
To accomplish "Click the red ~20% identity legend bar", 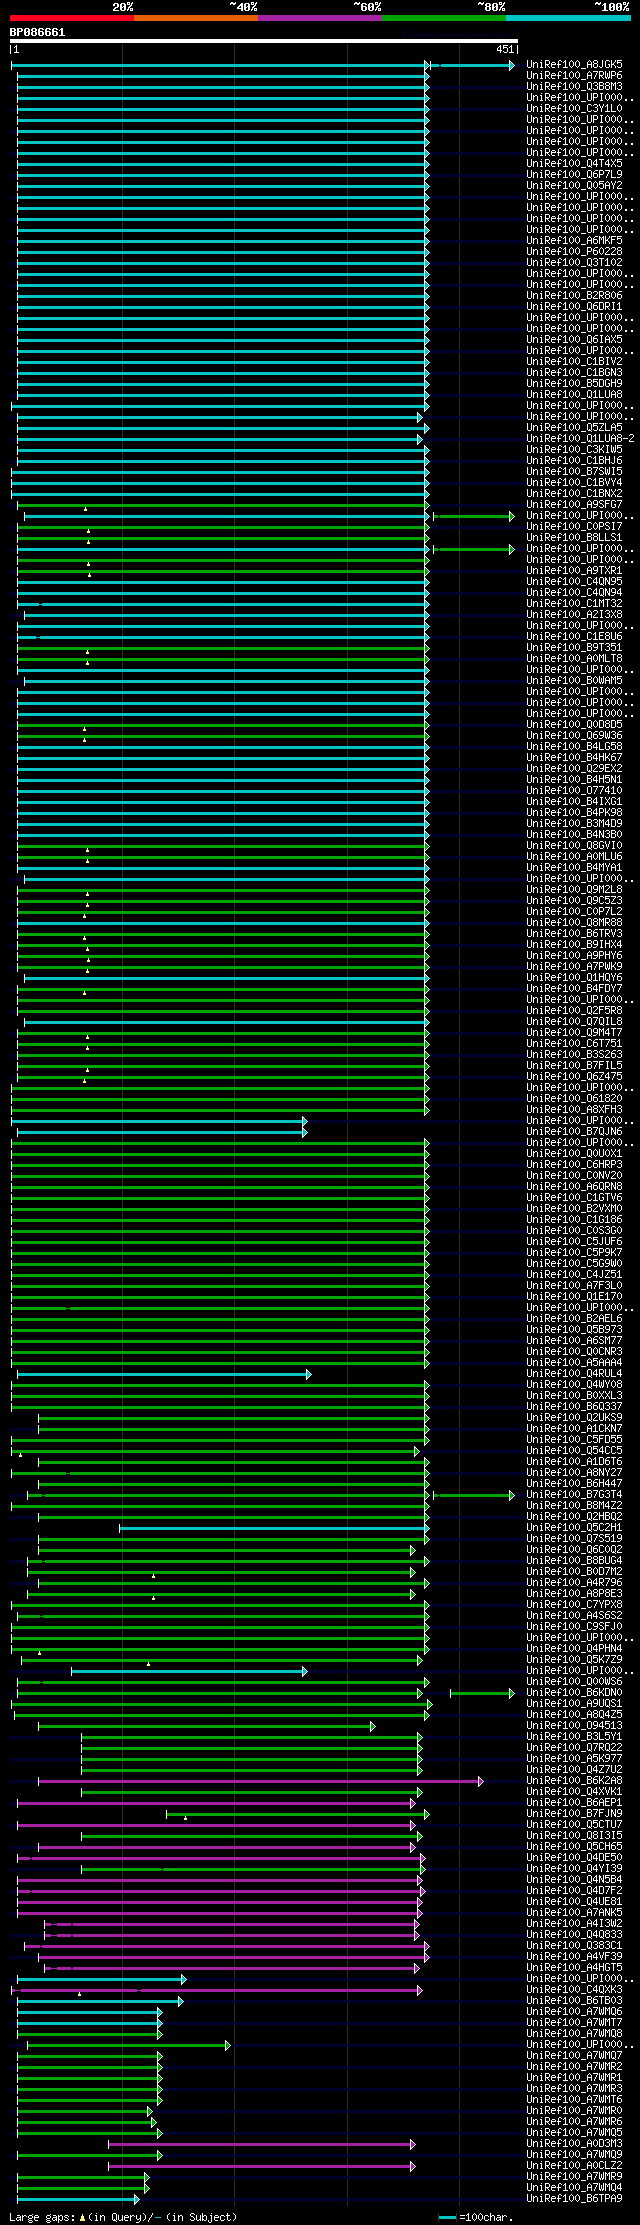I will pyautogui.click(x=72, y=18).
